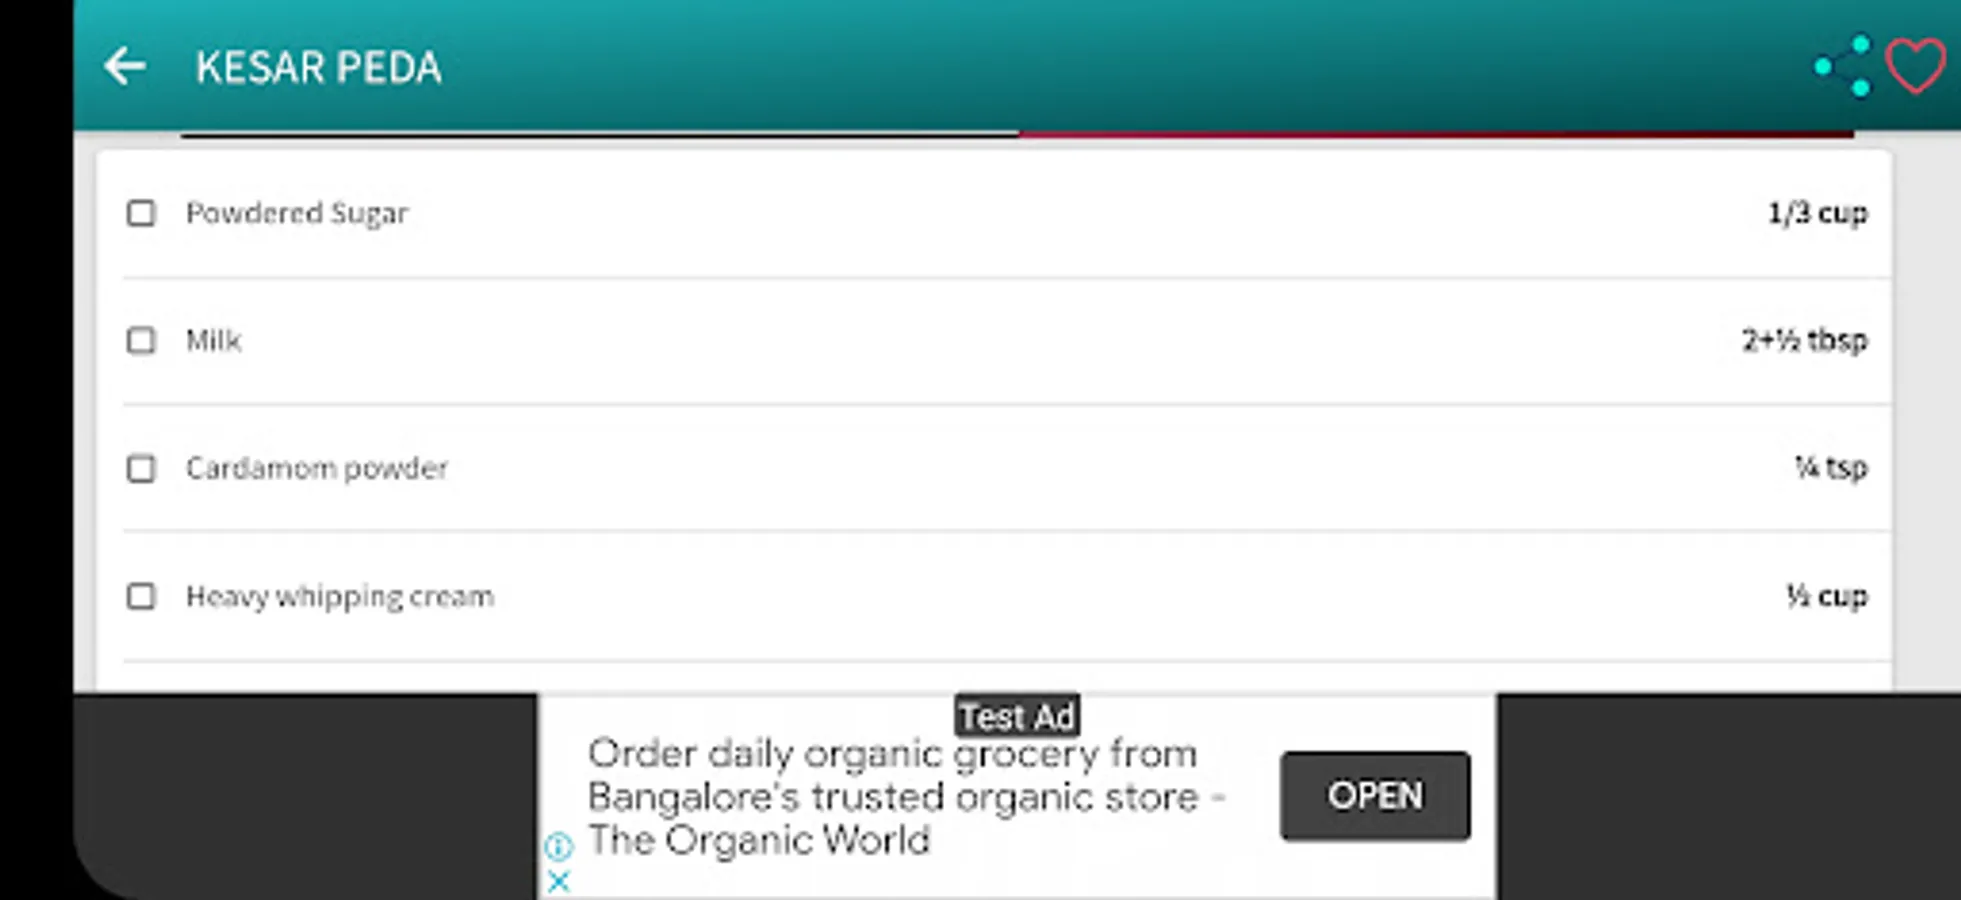Select the Heavy whipping cream label
The image size is (1961, 900).
(340, 597)
